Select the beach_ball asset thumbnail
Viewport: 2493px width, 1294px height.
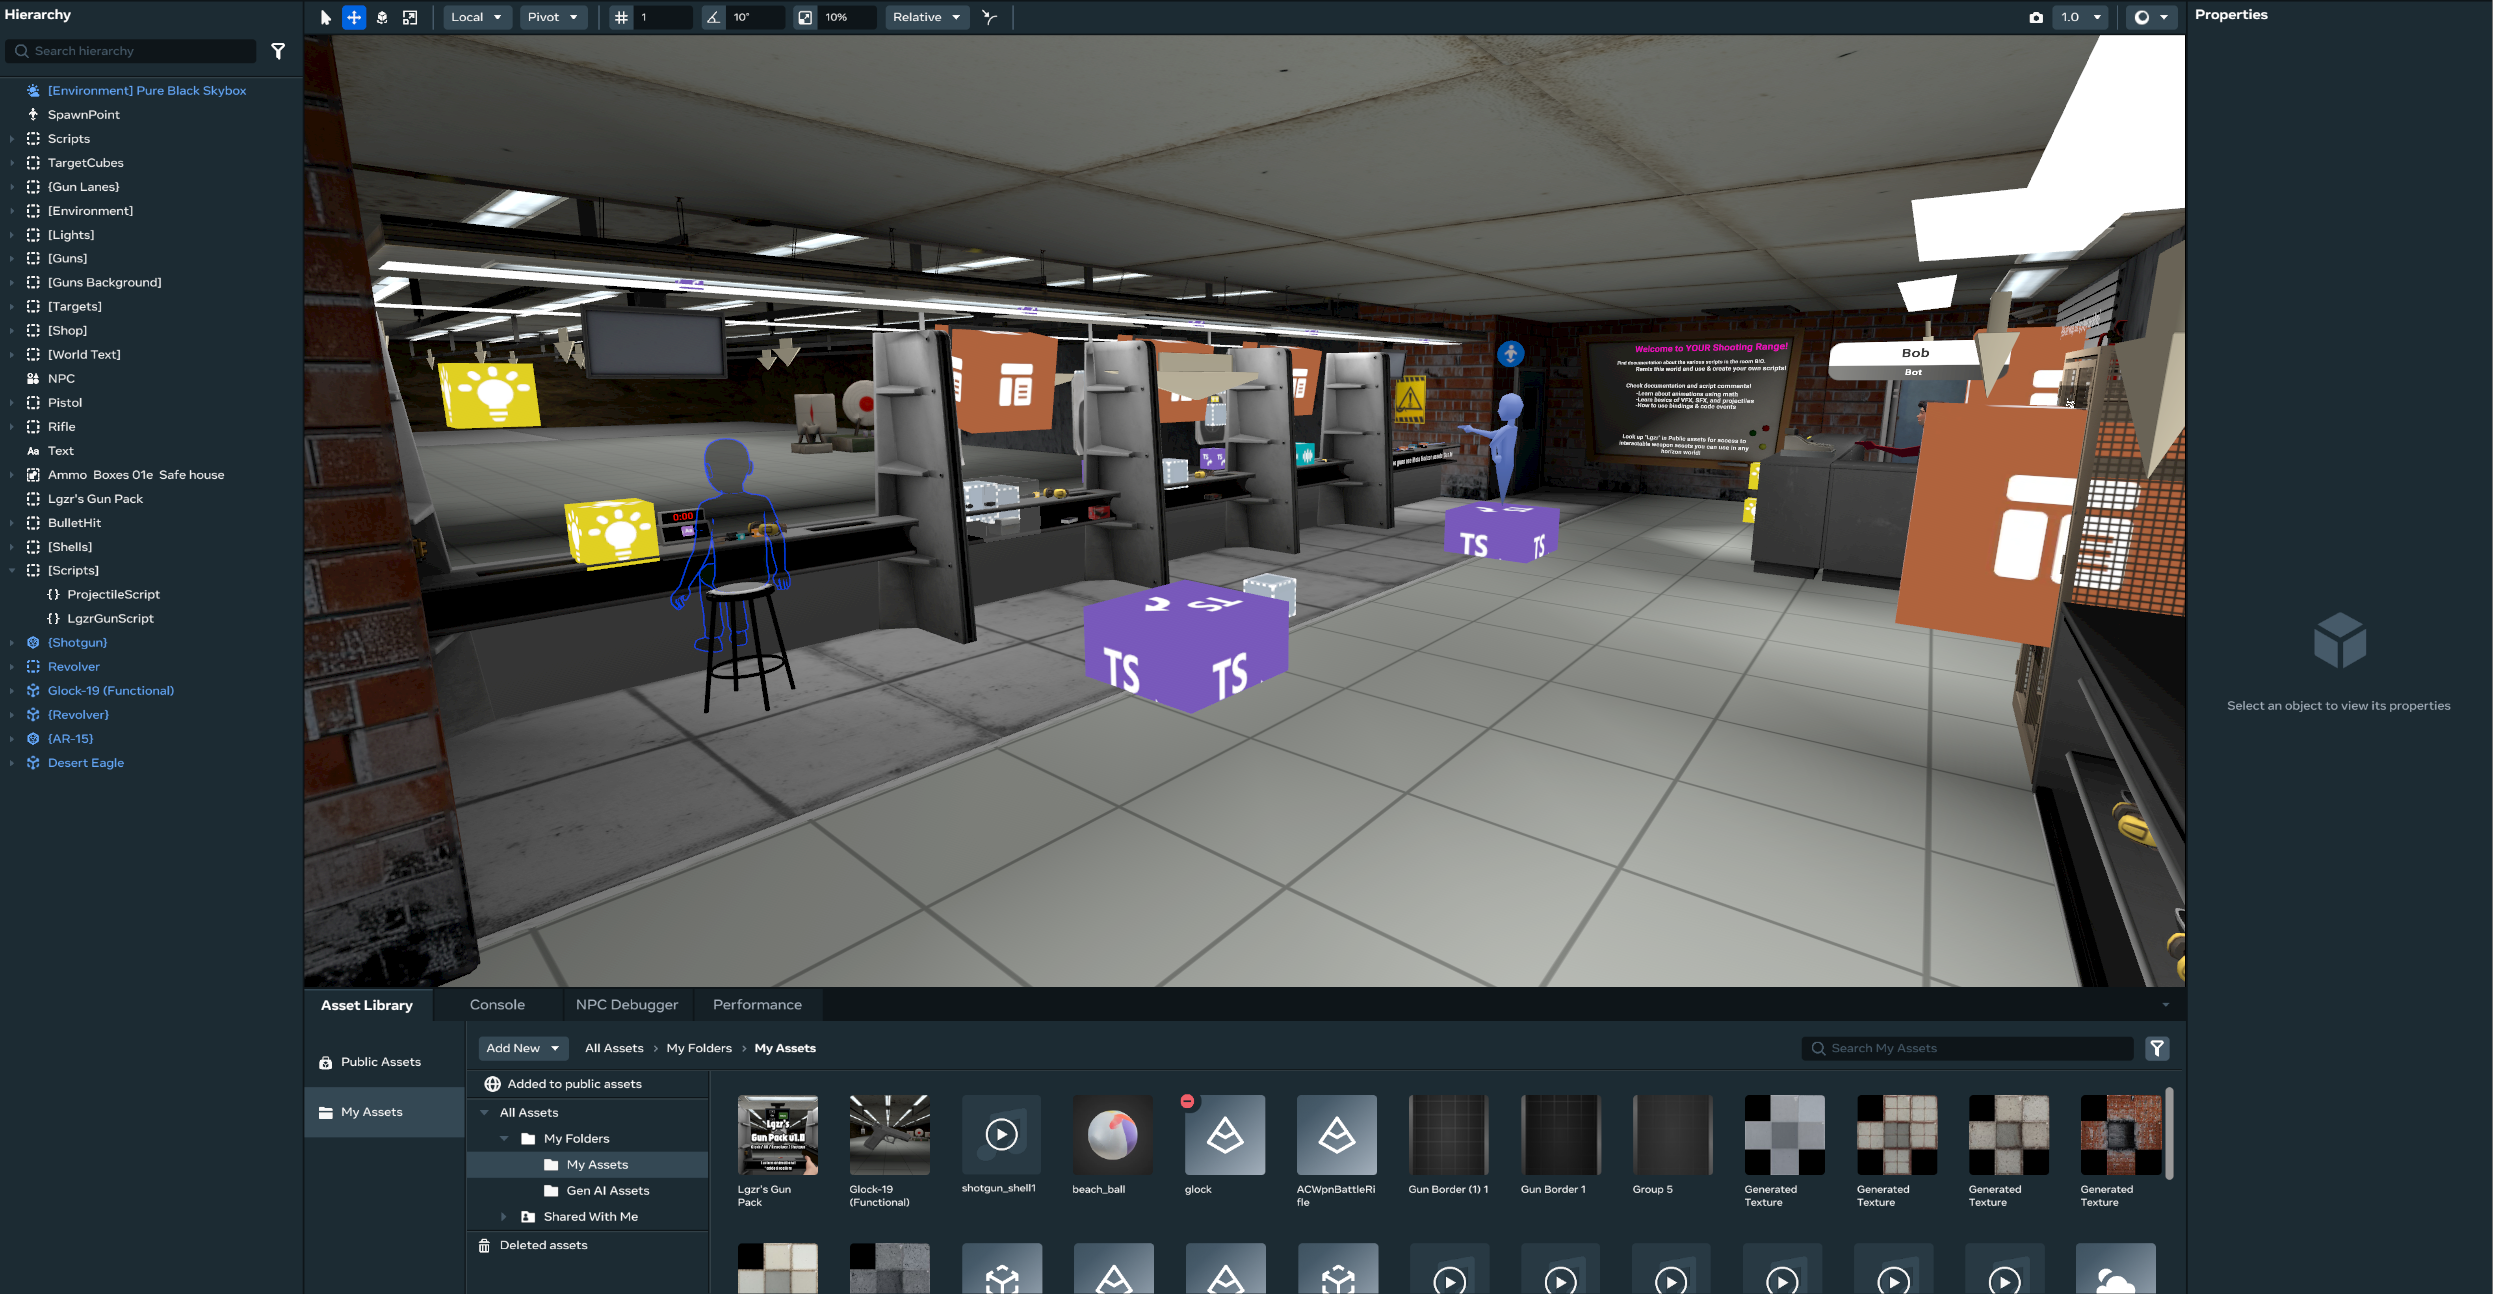pyautogui.click(x=1112, y=1135)
